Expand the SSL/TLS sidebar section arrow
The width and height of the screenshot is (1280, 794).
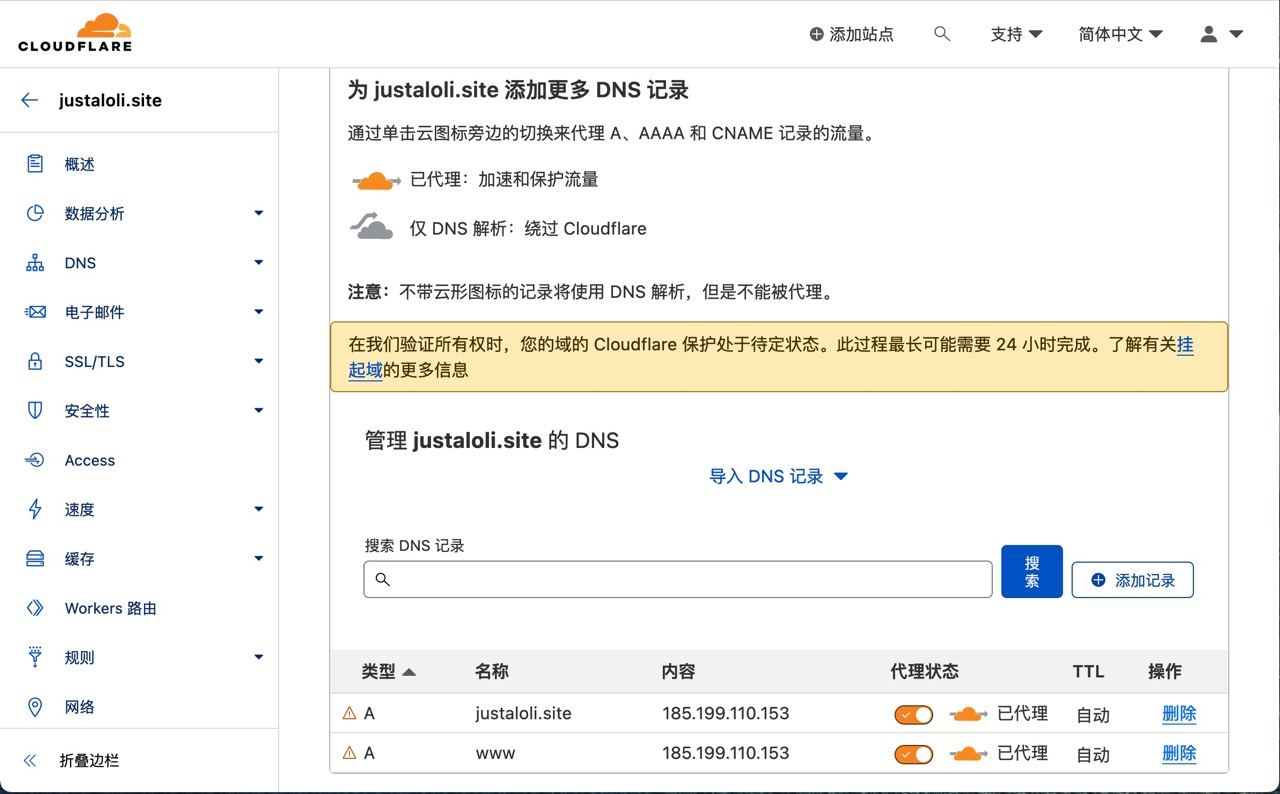[x=259, y=361]
